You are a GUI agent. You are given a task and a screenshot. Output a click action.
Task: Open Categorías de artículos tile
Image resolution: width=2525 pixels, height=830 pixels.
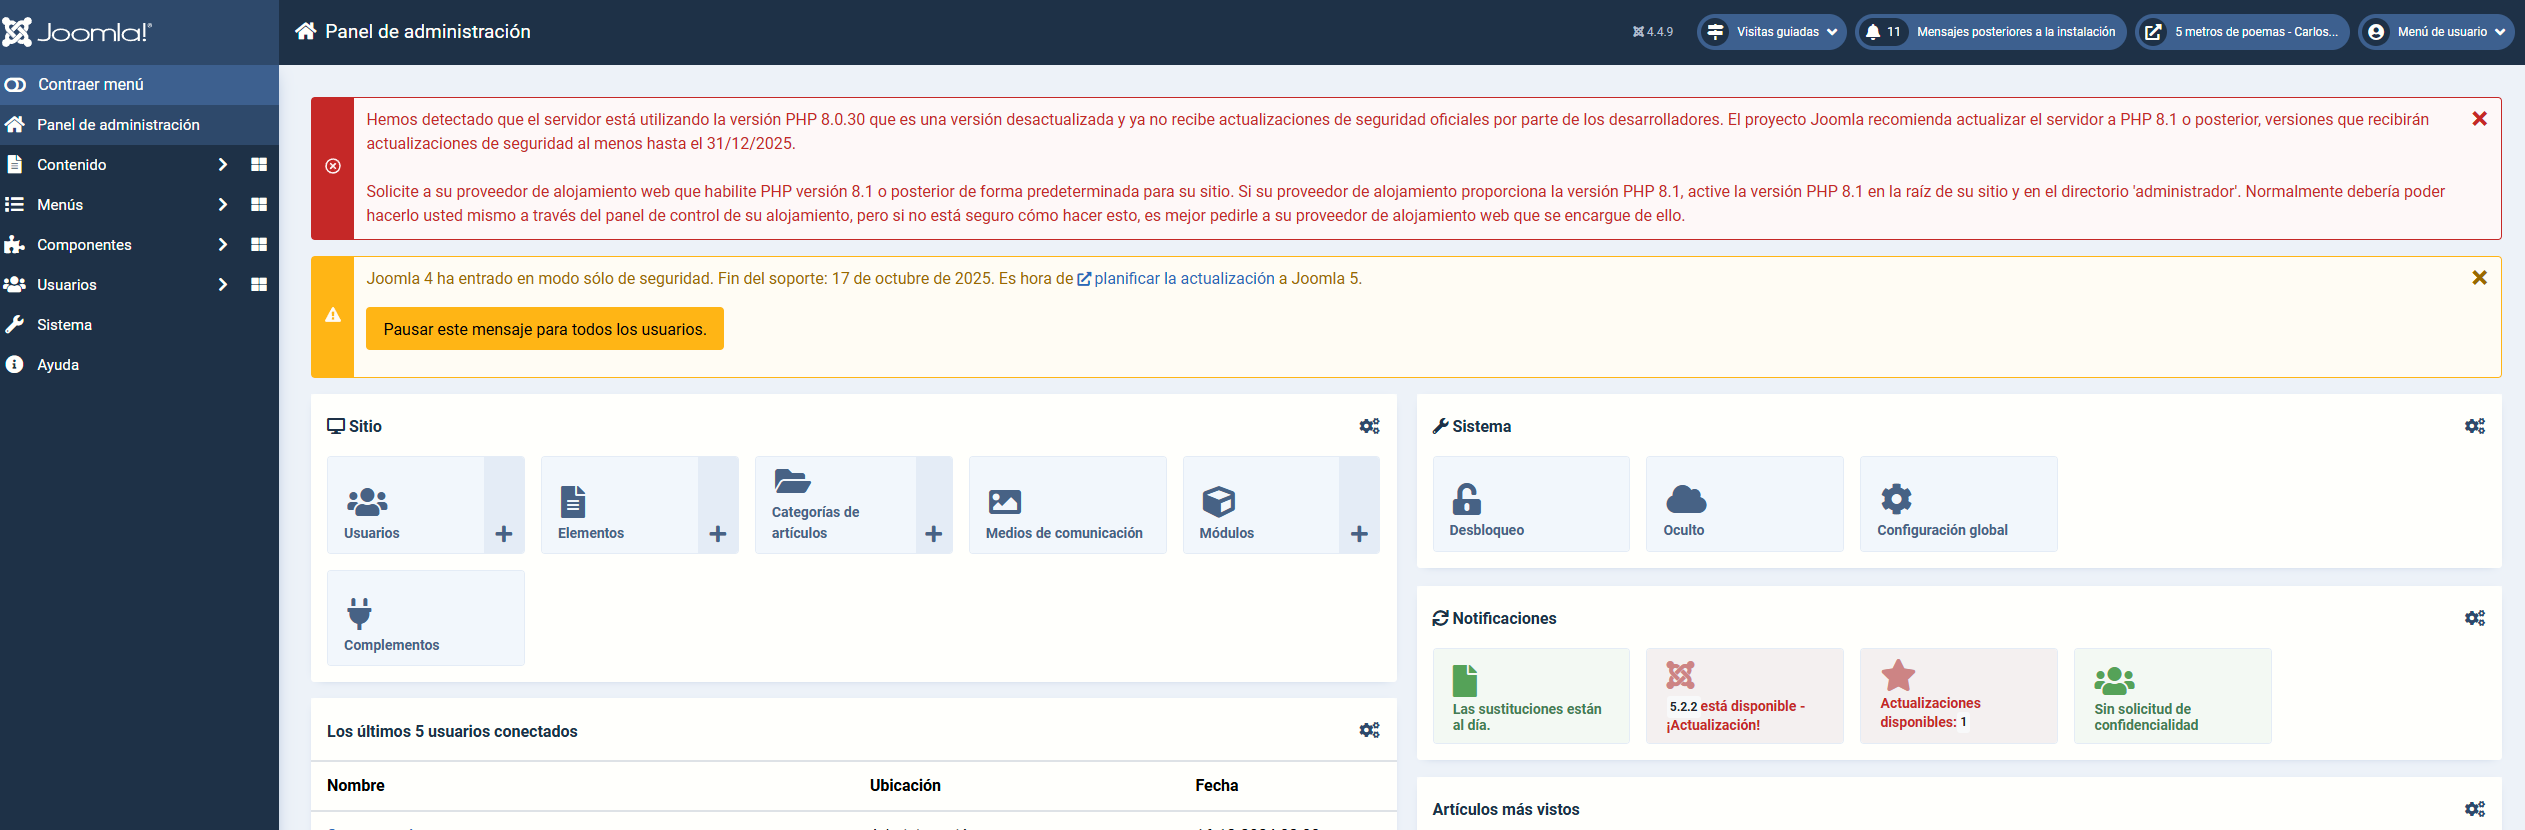[x=835, y=505]
